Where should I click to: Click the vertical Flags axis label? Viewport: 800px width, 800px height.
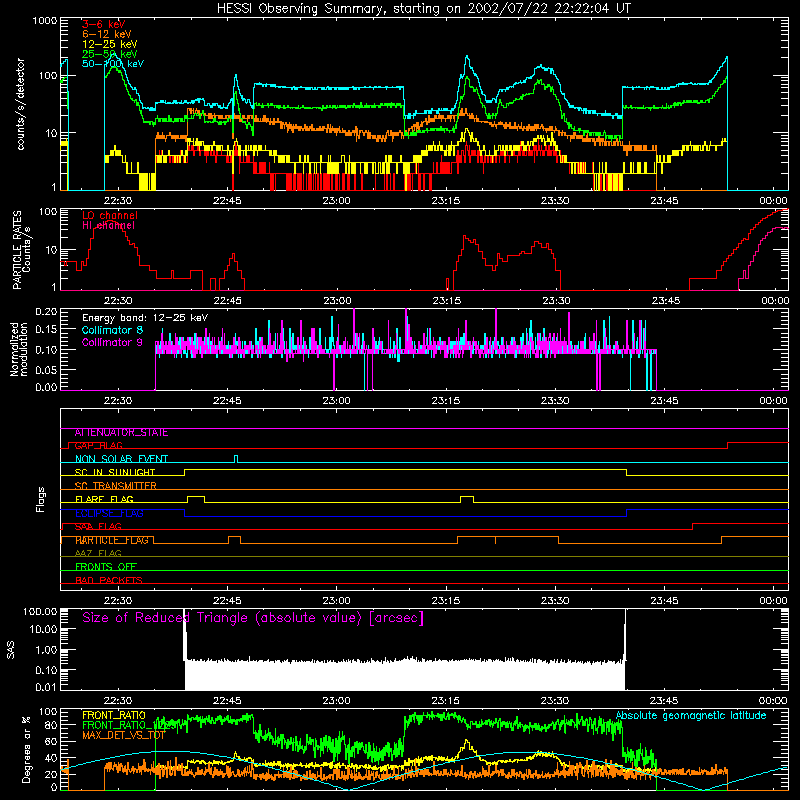[x=40, y=499]
